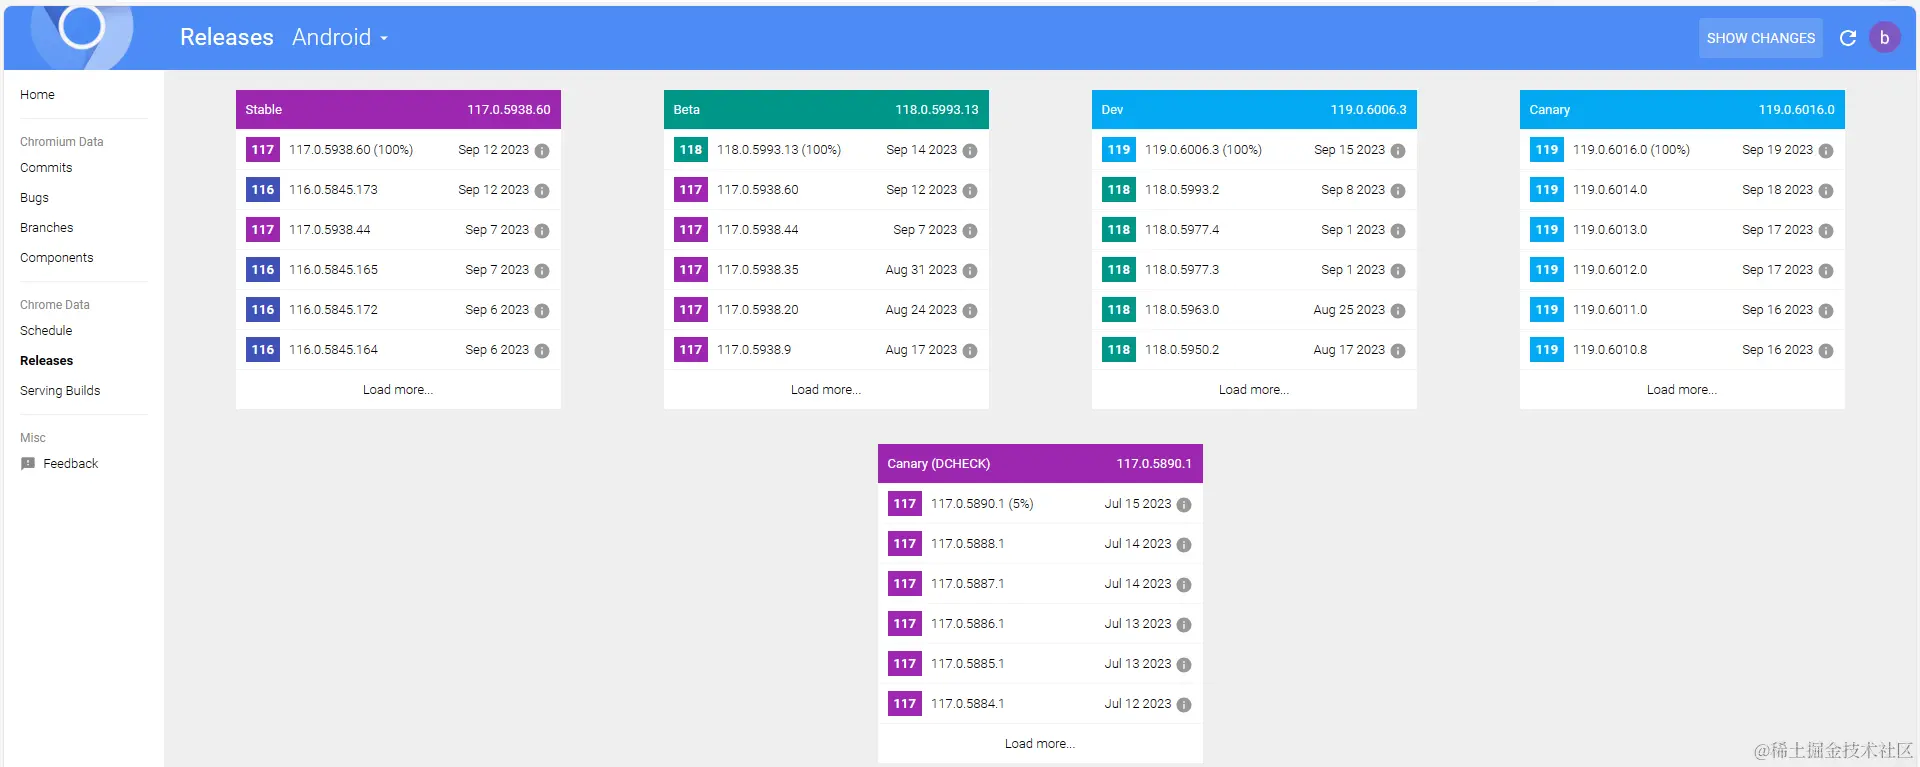
Task: Open info icon for 116.0.5845.165 row
Action: tap(542, 271)
